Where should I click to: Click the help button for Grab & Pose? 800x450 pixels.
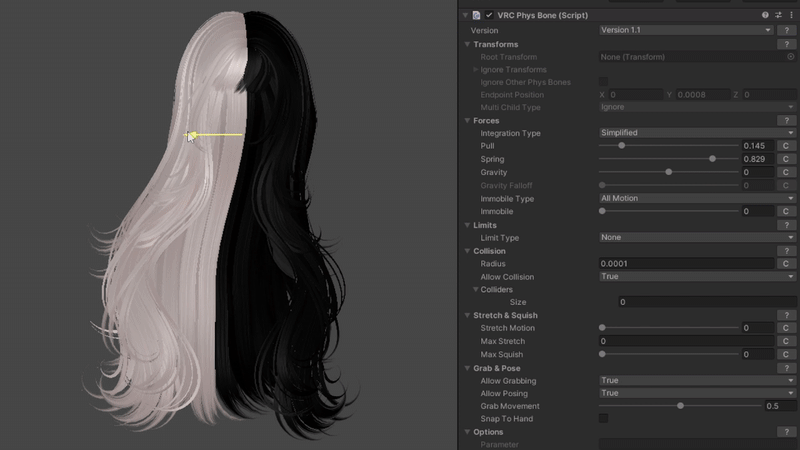(786, 368)
